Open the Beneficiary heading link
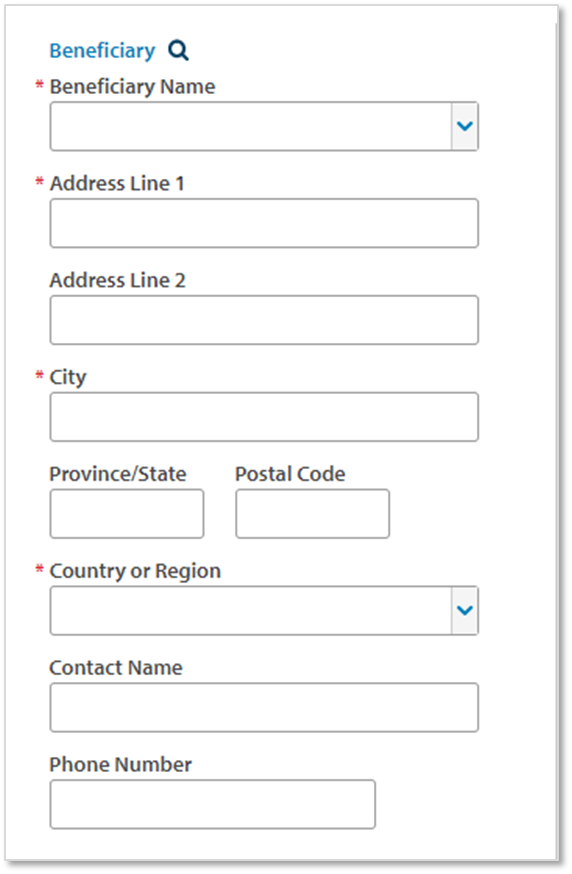This screenshot has width=572, height=874. 103,51
